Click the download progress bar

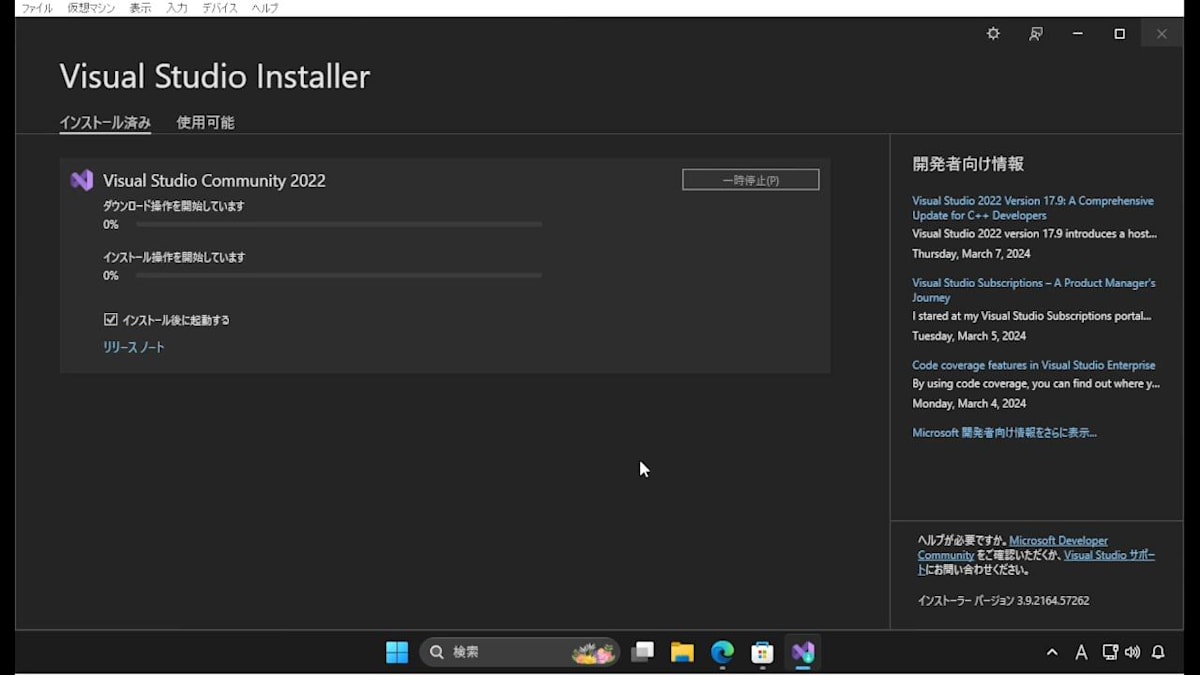tap(338, 225)
